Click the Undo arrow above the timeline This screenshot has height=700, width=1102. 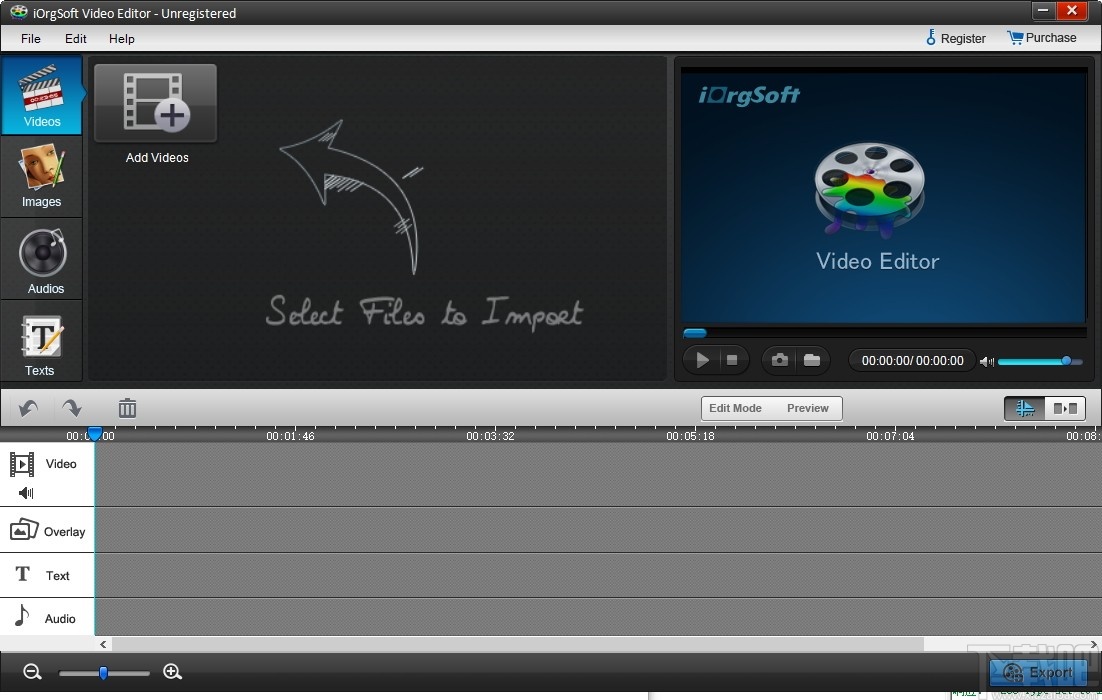point(26,407)
